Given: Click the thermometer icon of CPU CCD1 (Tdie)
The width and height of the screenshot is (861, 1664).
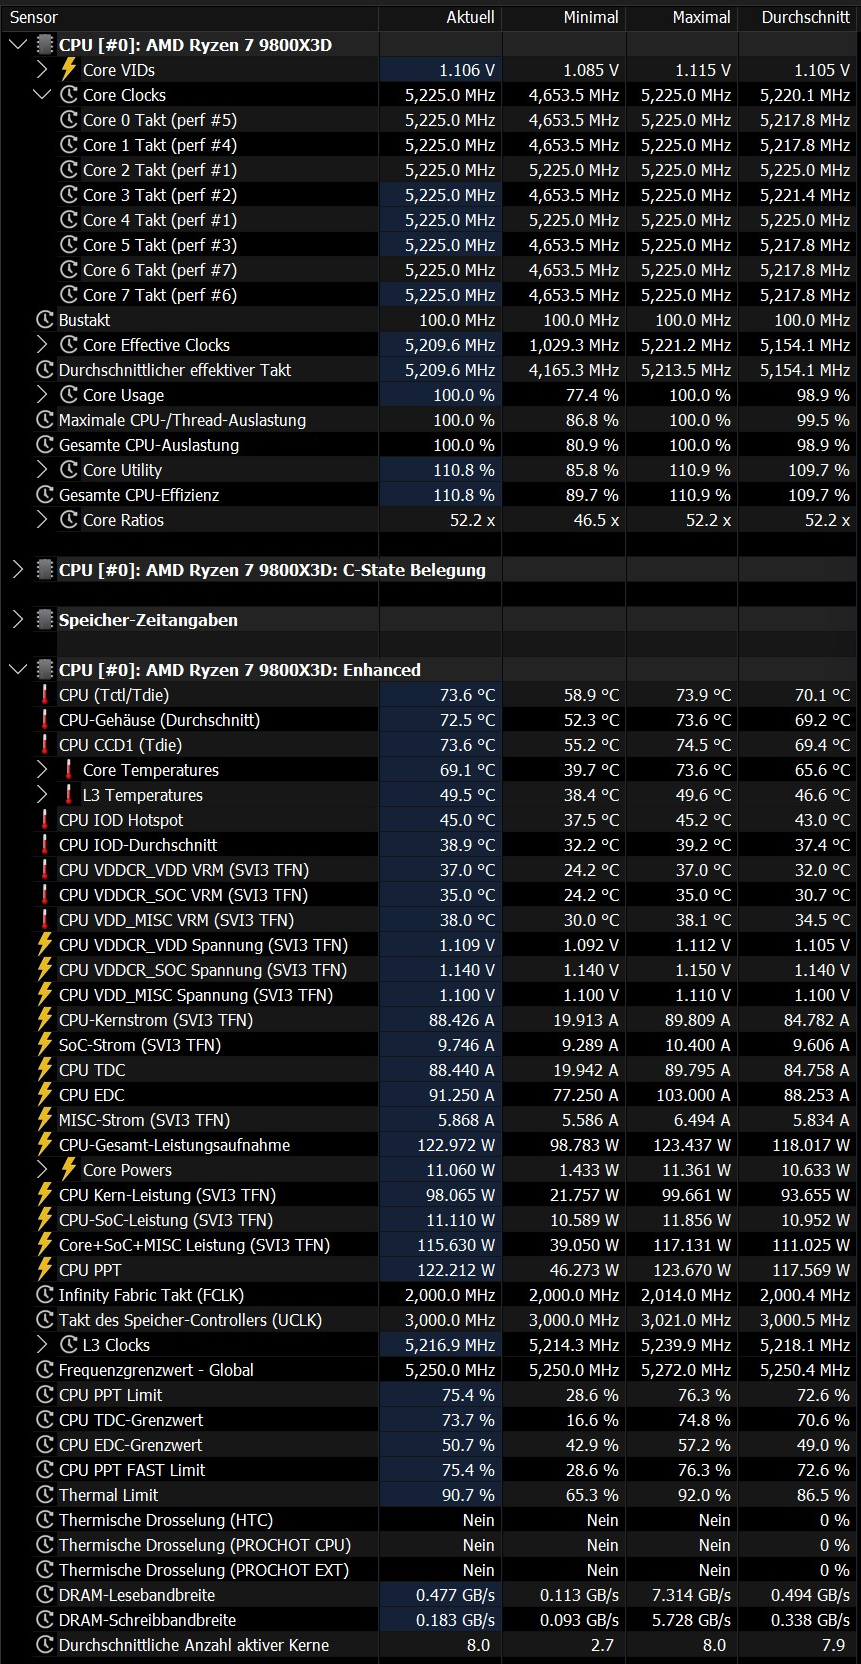Looking at the screenshot, I should [44, 745].
